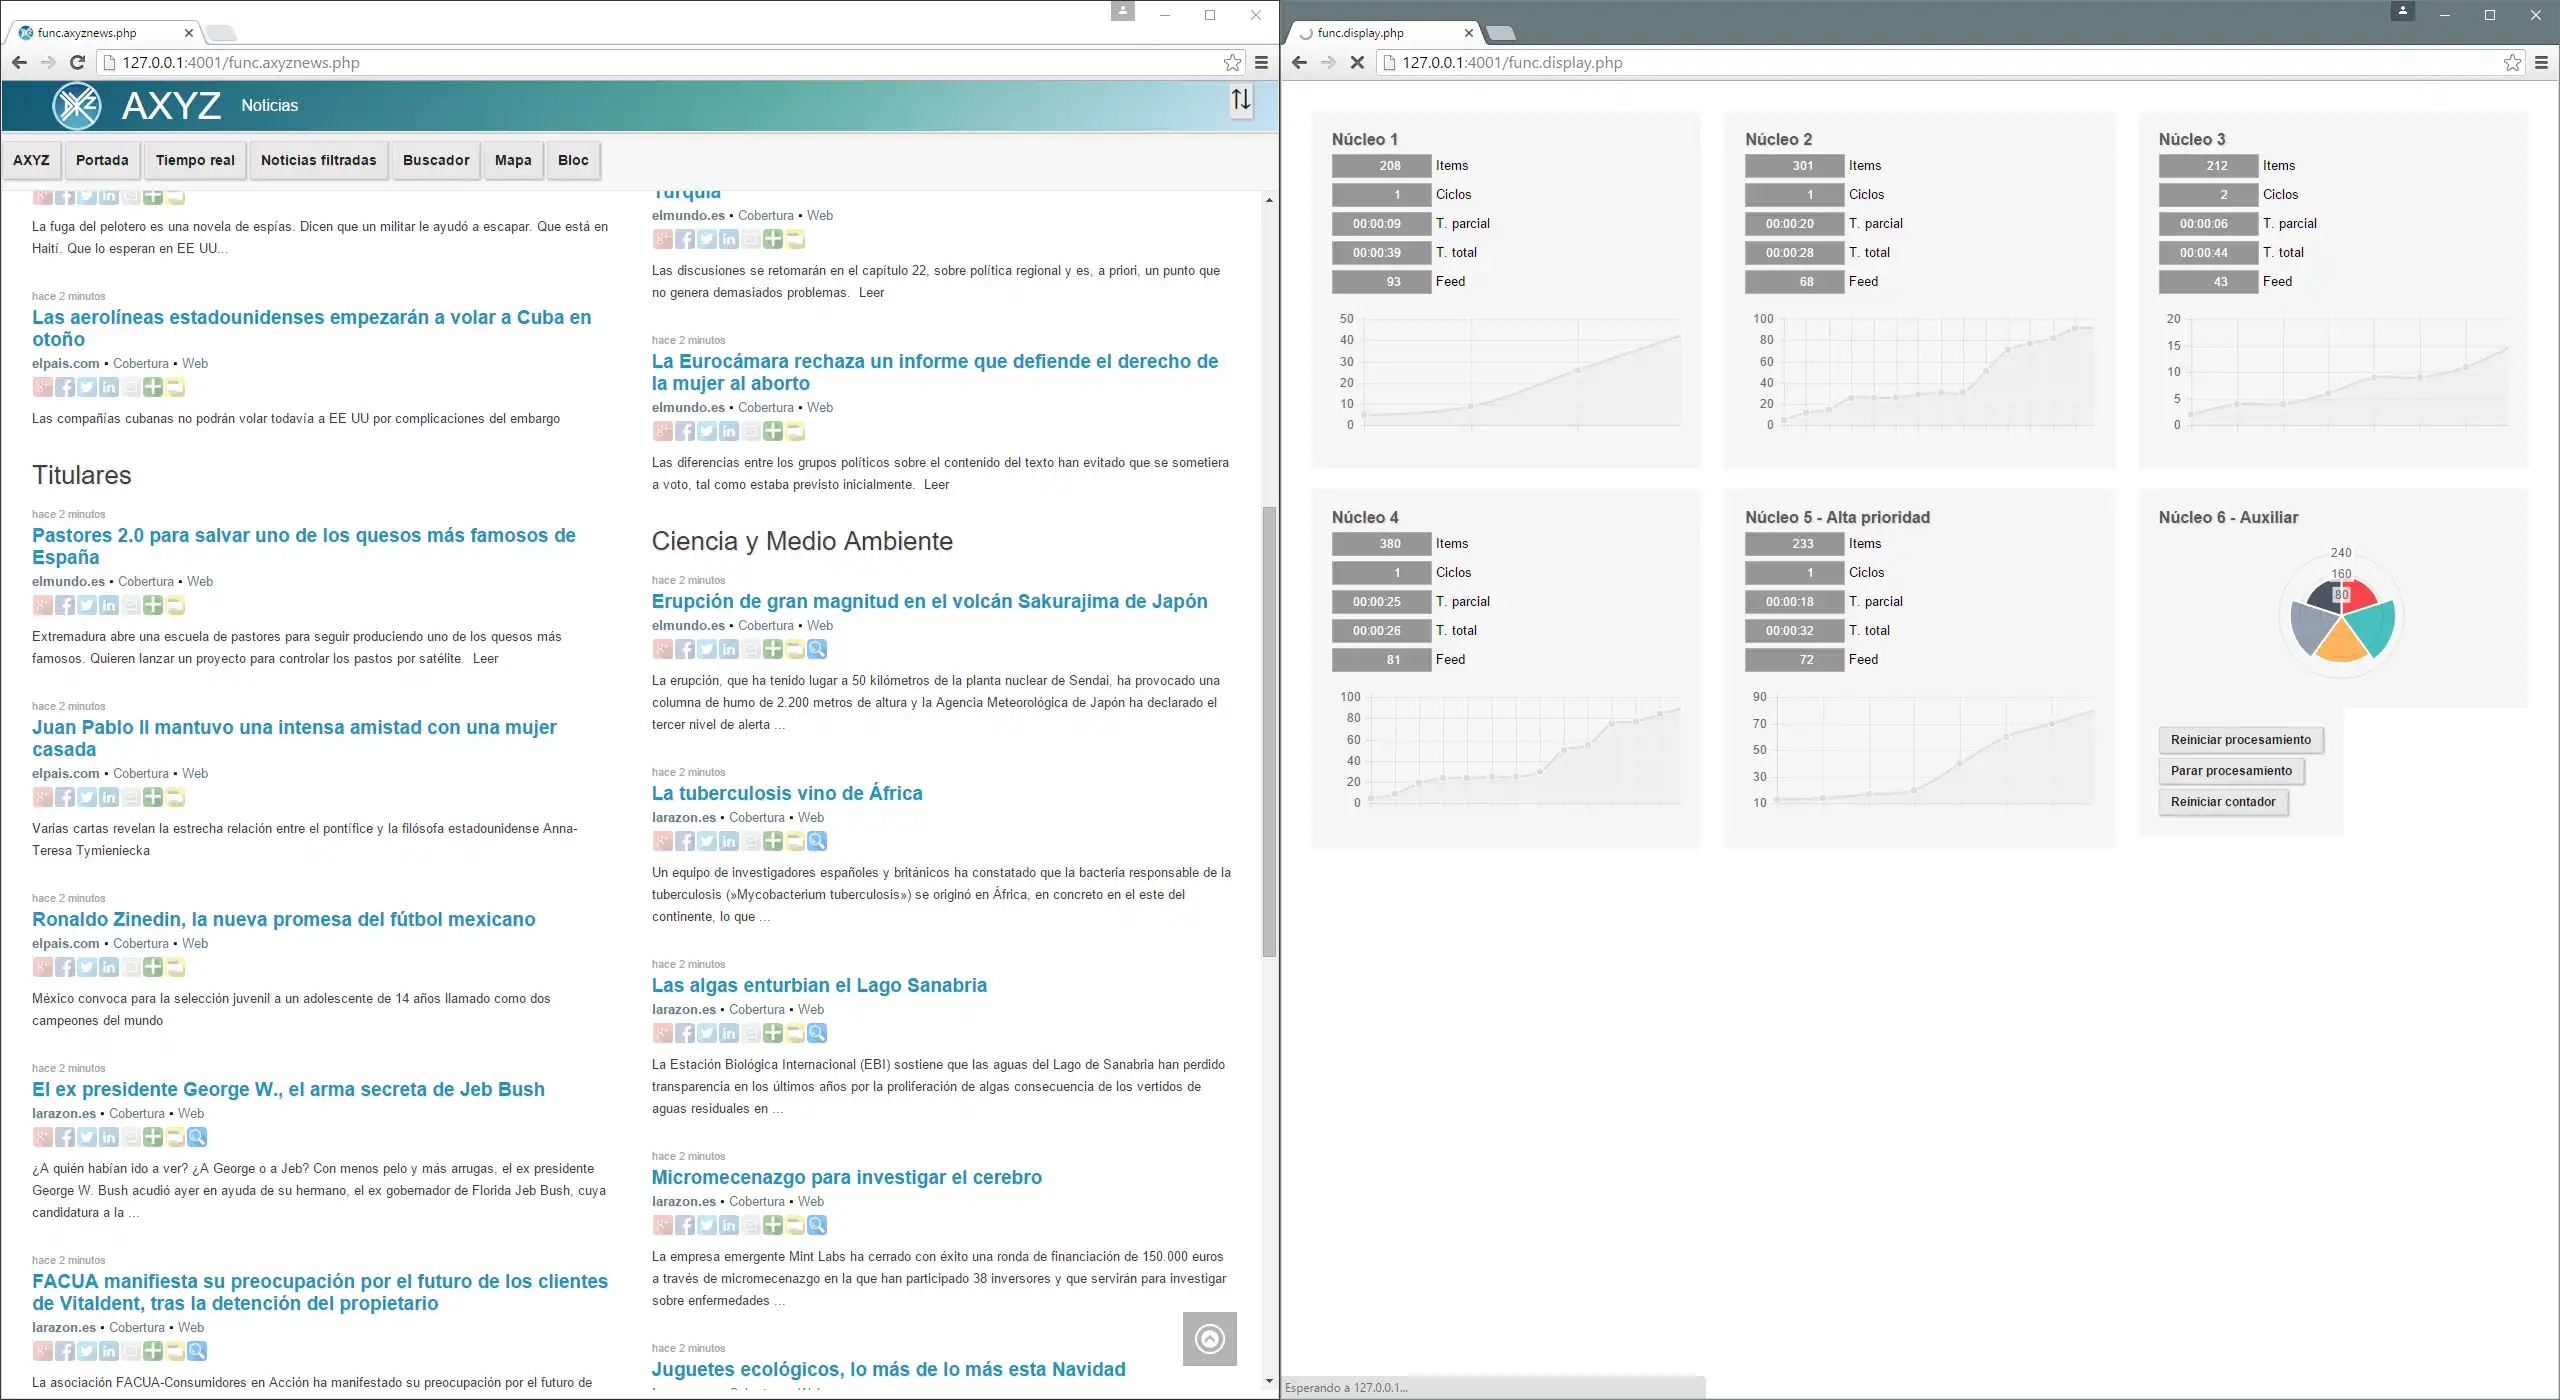Click the green plus icon on Juan Pablo II article
The image size is (2560, 1400).
pos(152,797)
